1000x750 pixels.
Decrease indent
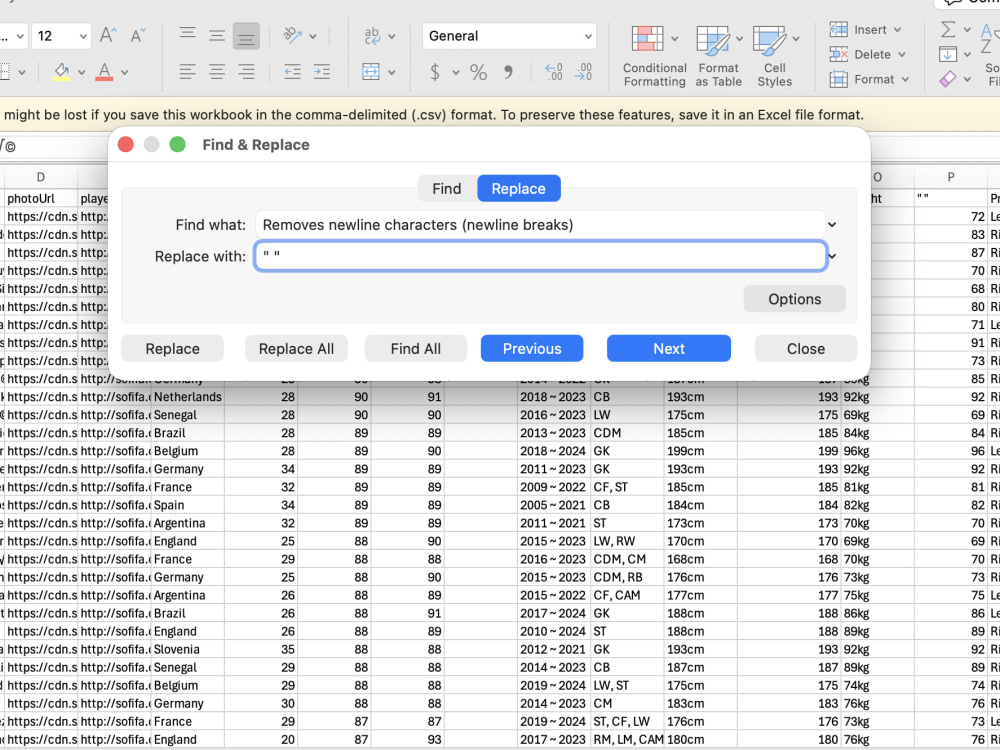tap(292, 71)
